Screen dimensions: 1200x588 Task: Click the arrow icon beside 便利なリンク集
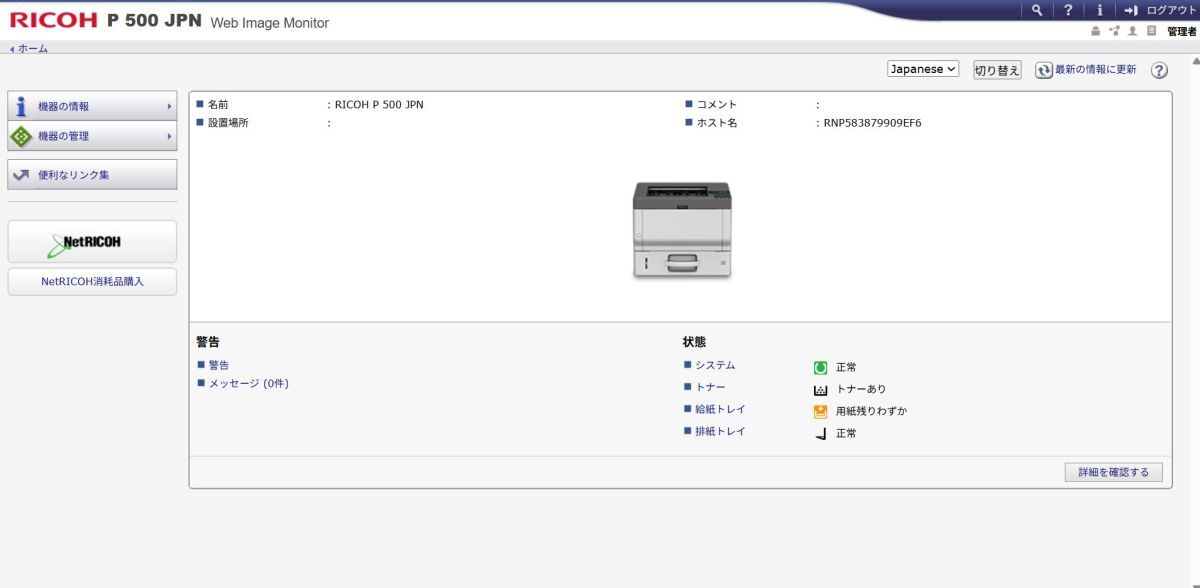(21, 175)
